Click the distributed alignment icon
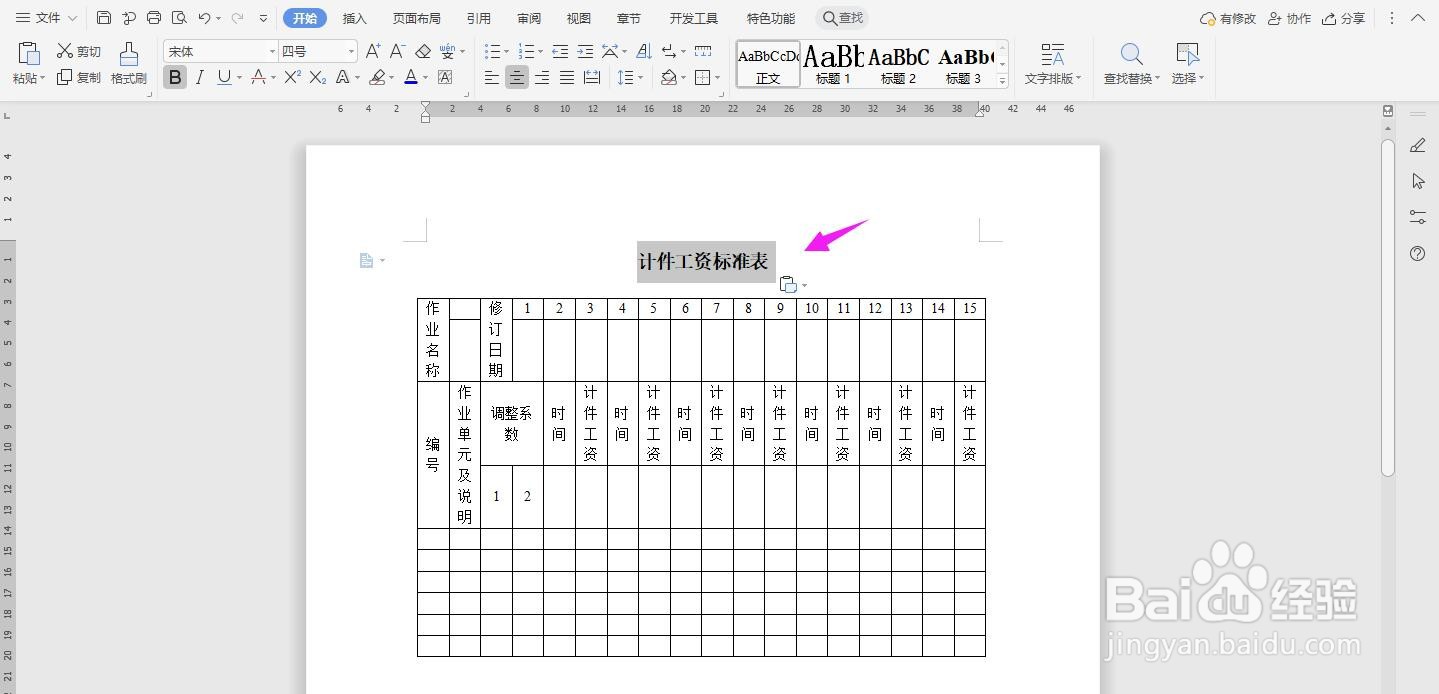 [x=592, y=77]
